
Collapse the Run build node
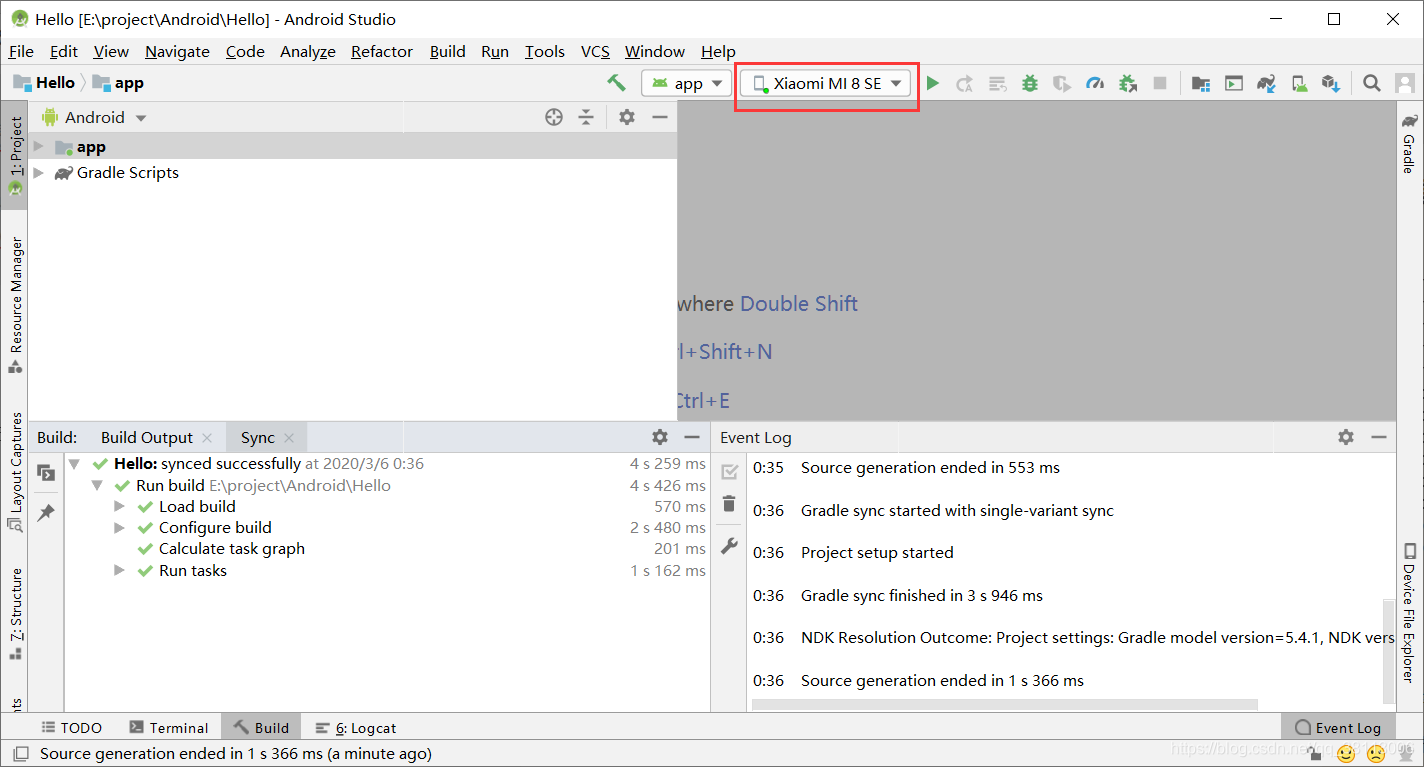coord(97,486)
